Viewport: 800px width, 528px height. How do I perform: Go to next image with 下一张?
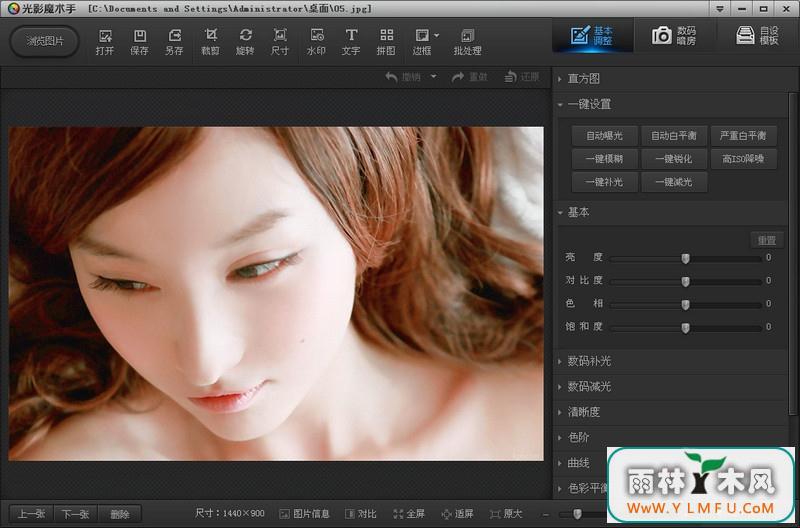point(75,514)
